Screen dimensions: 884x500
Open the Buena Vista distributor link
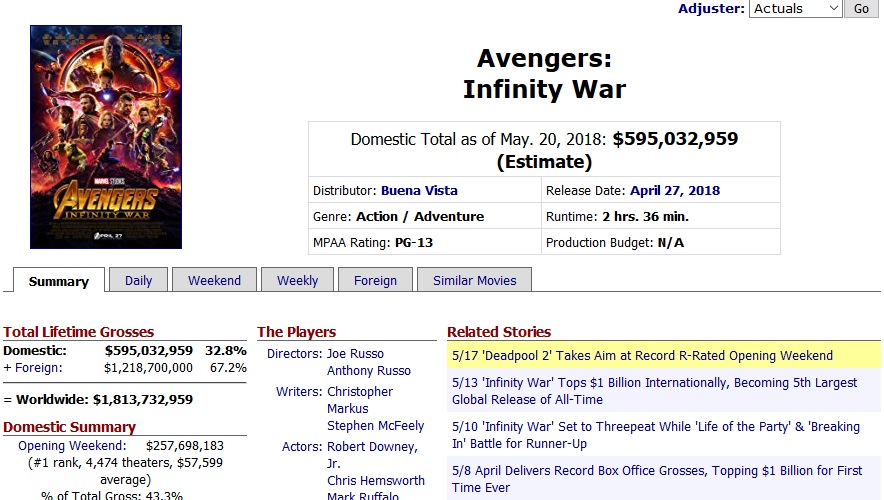pos(419,191)
